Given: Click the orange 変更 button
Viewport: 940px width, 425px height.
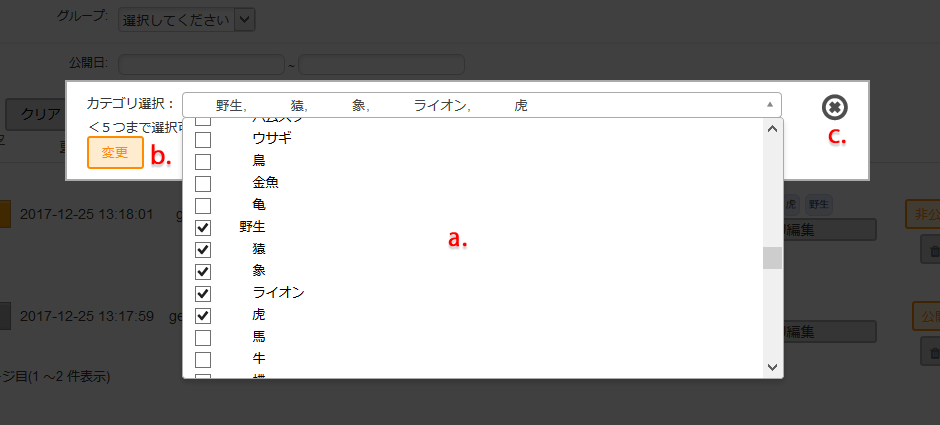Looking at the screenshot, I should point(115,153).
